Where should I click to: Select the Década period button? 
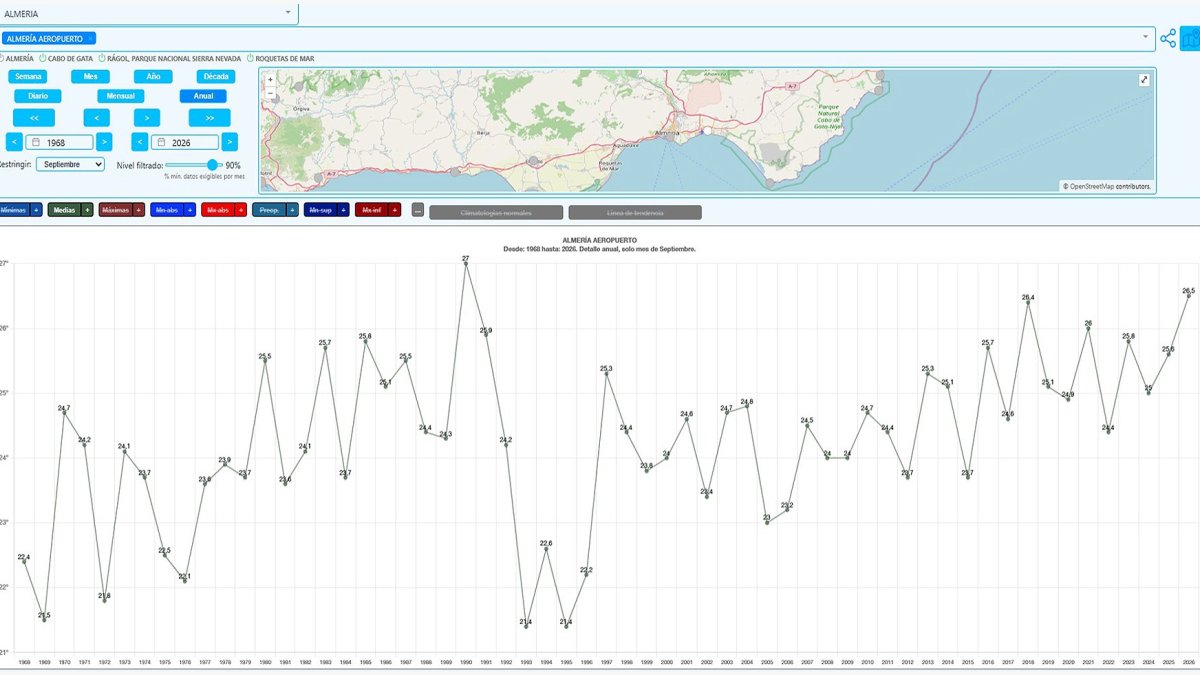214,76
